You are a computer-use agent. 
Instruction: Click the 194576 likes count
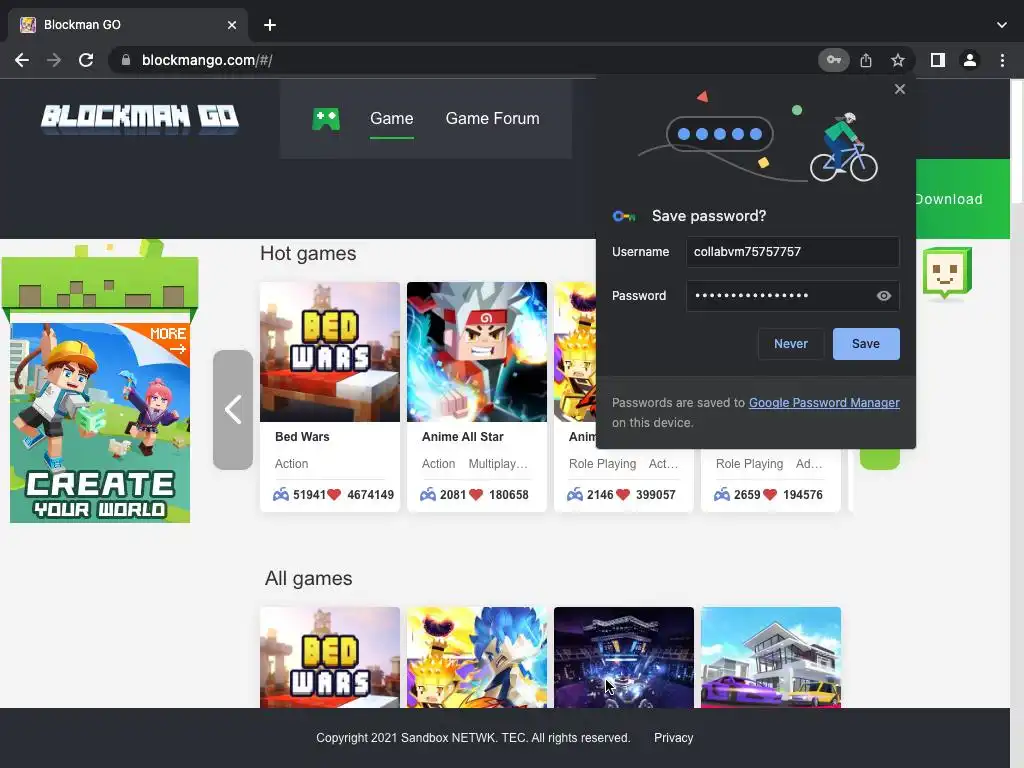803,494
